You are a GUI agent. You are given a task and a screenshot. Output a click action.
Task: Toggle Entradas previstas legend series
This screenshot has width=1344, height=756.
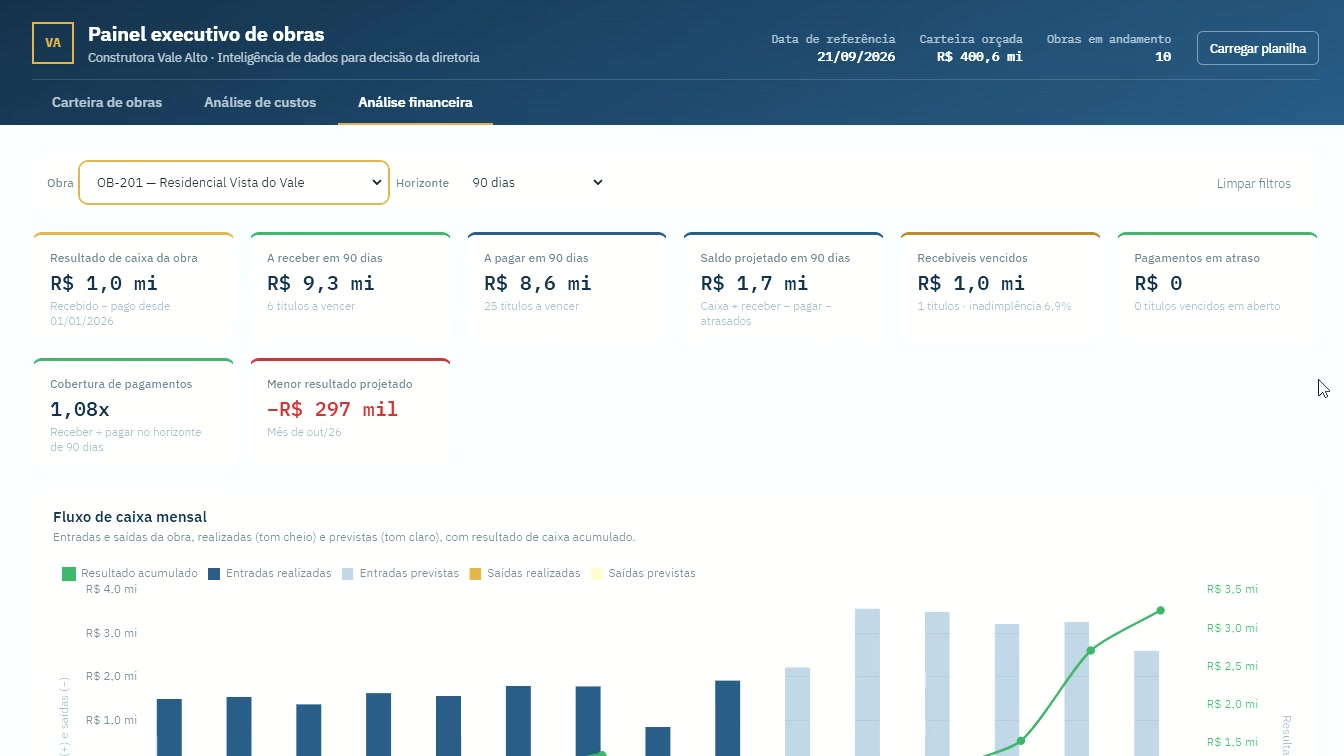[400, 574]
